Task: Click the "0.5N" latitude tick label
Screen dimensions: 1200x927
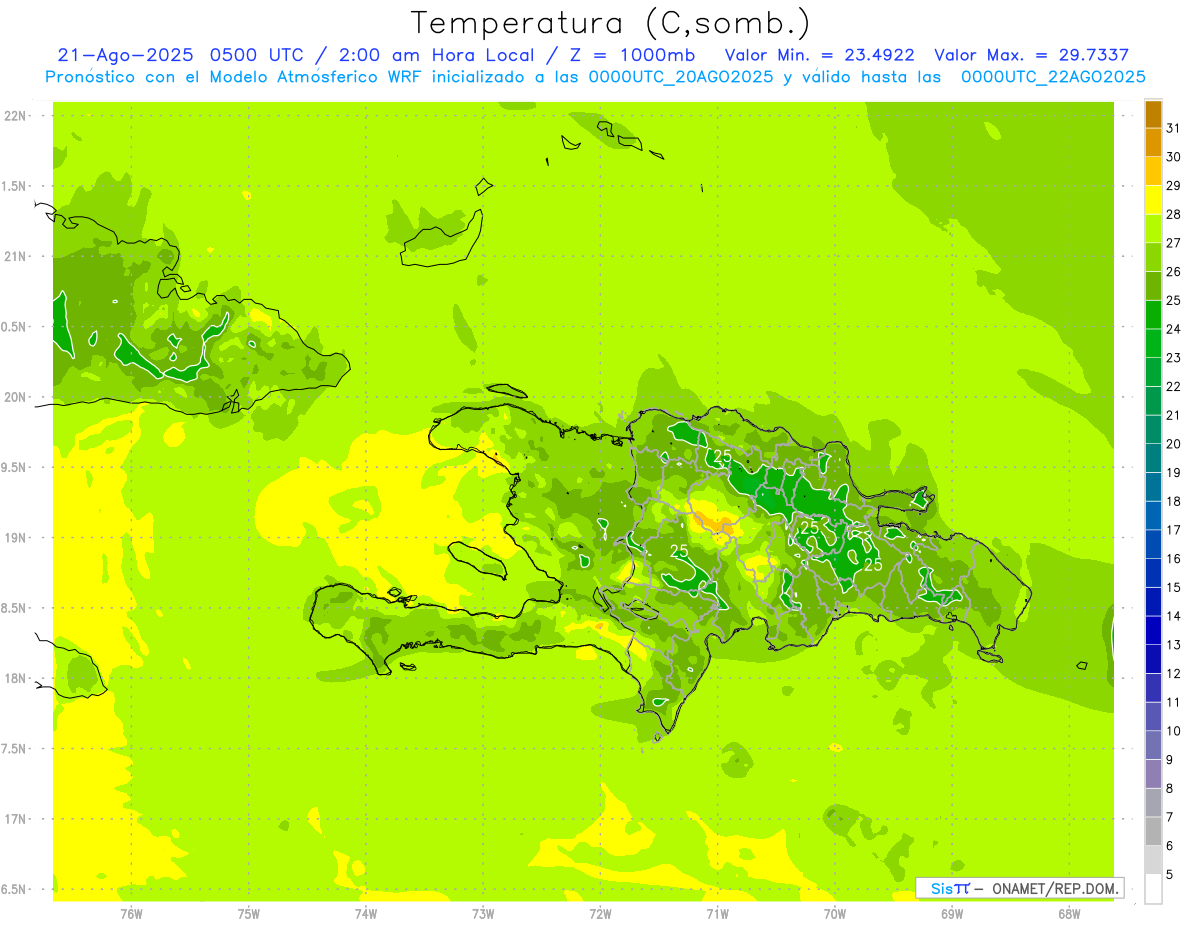Action: [15, 327]
